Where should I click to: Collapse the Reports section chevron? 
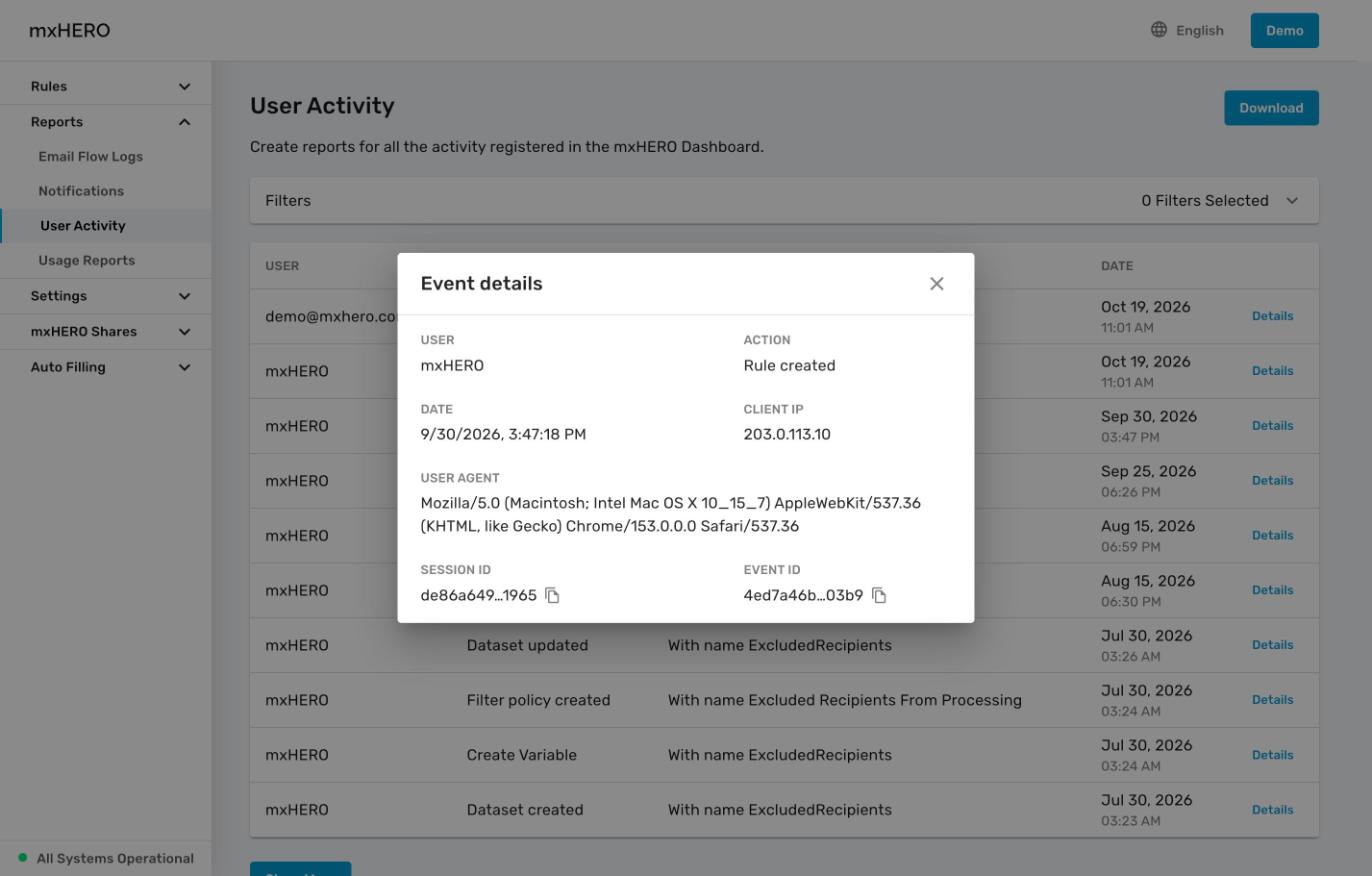click(x=184, y=122)
